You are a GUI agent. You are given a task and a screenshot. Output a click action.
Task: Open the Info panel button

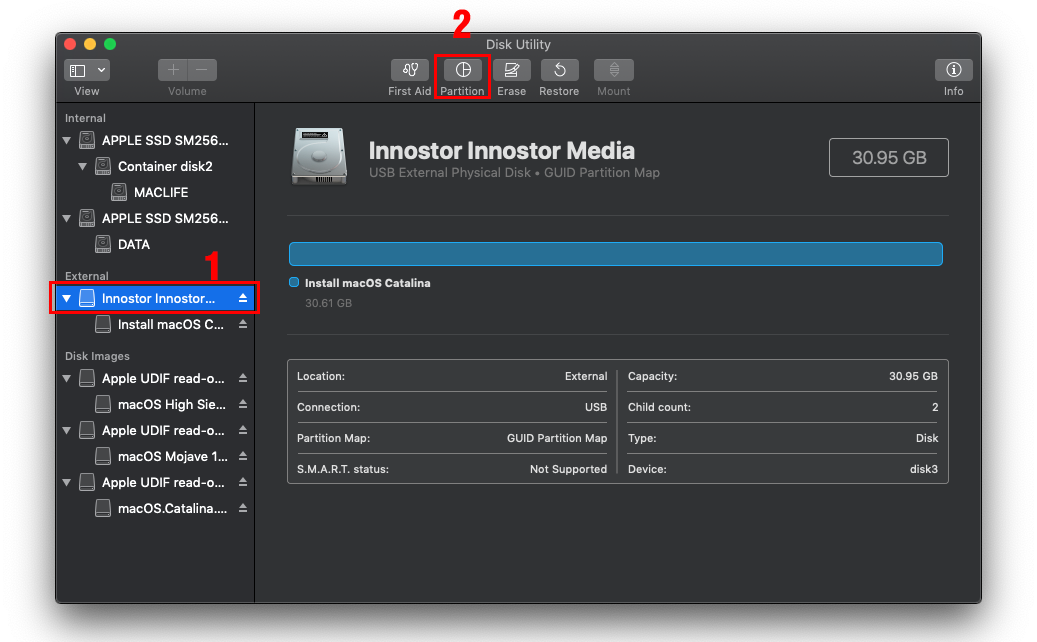953,70
